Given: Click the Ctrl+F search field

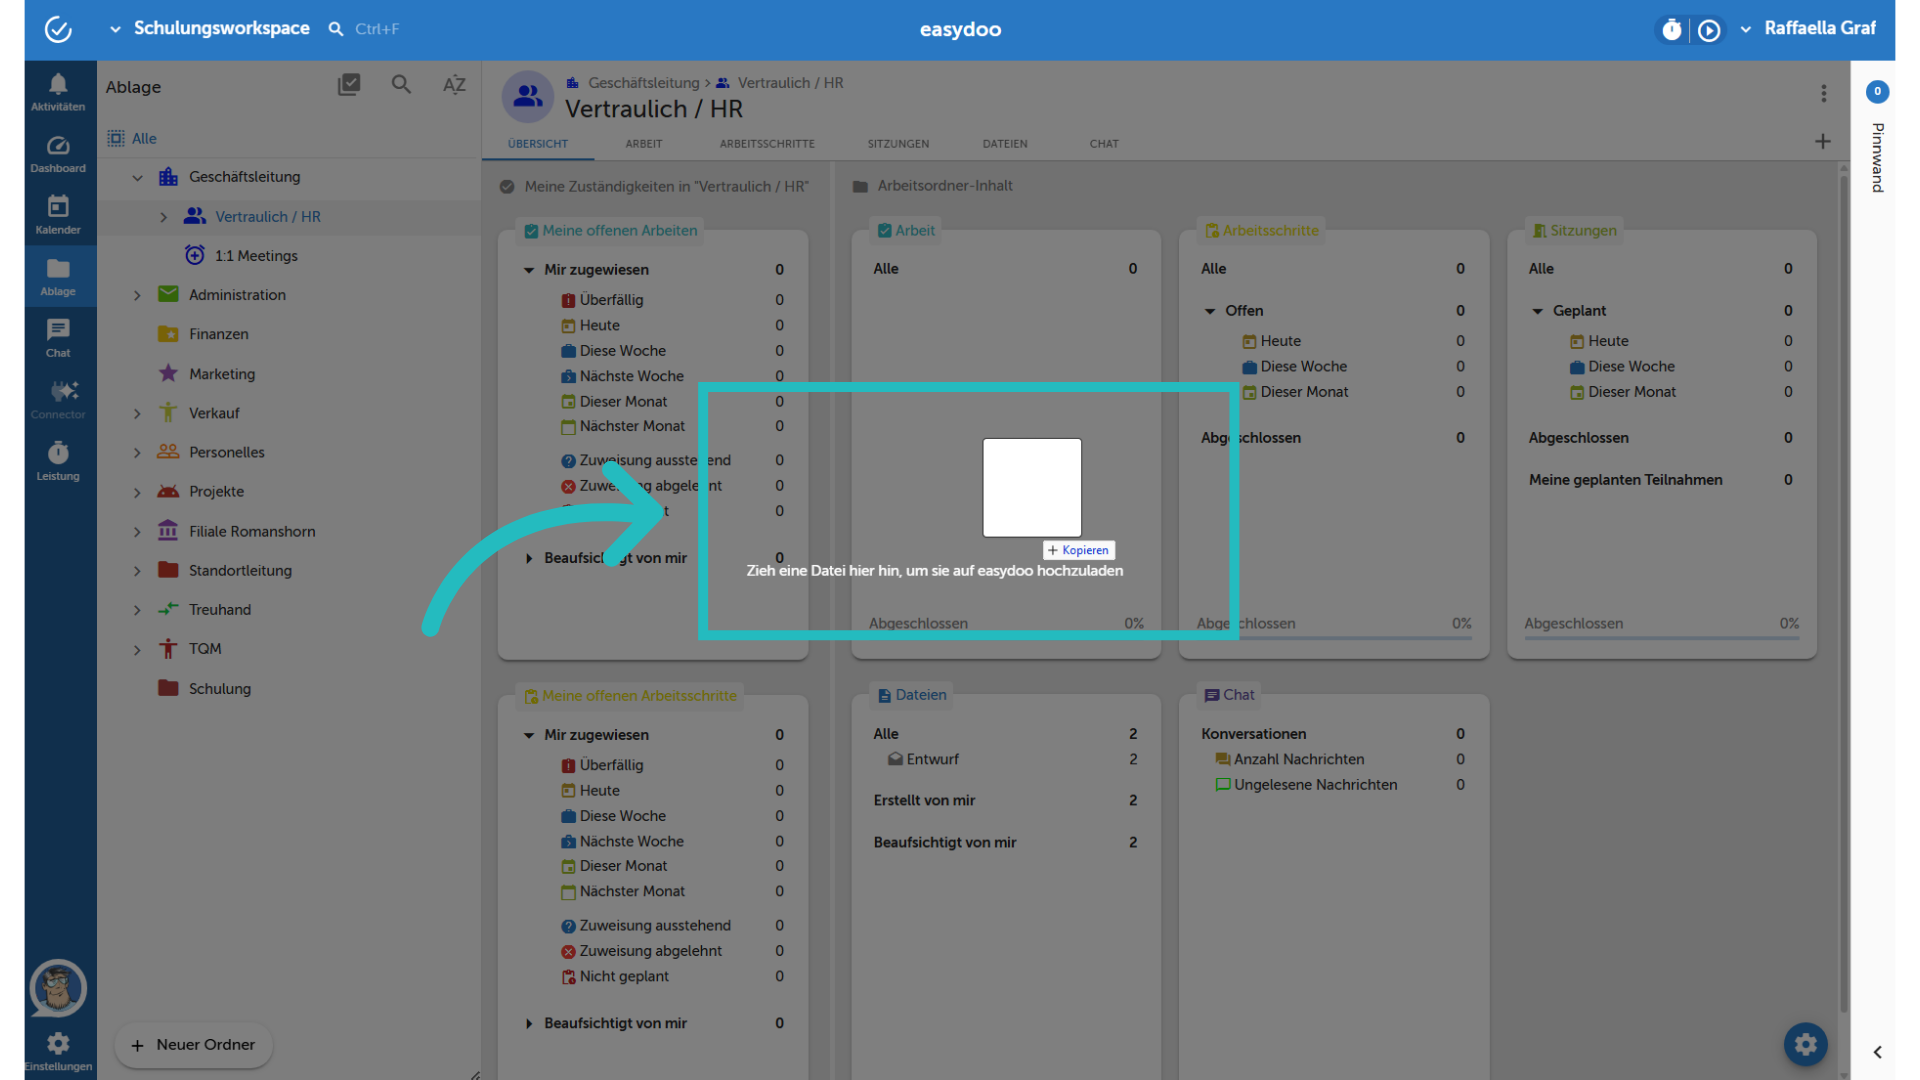Looking at the screenshot, I should (377, 29).
